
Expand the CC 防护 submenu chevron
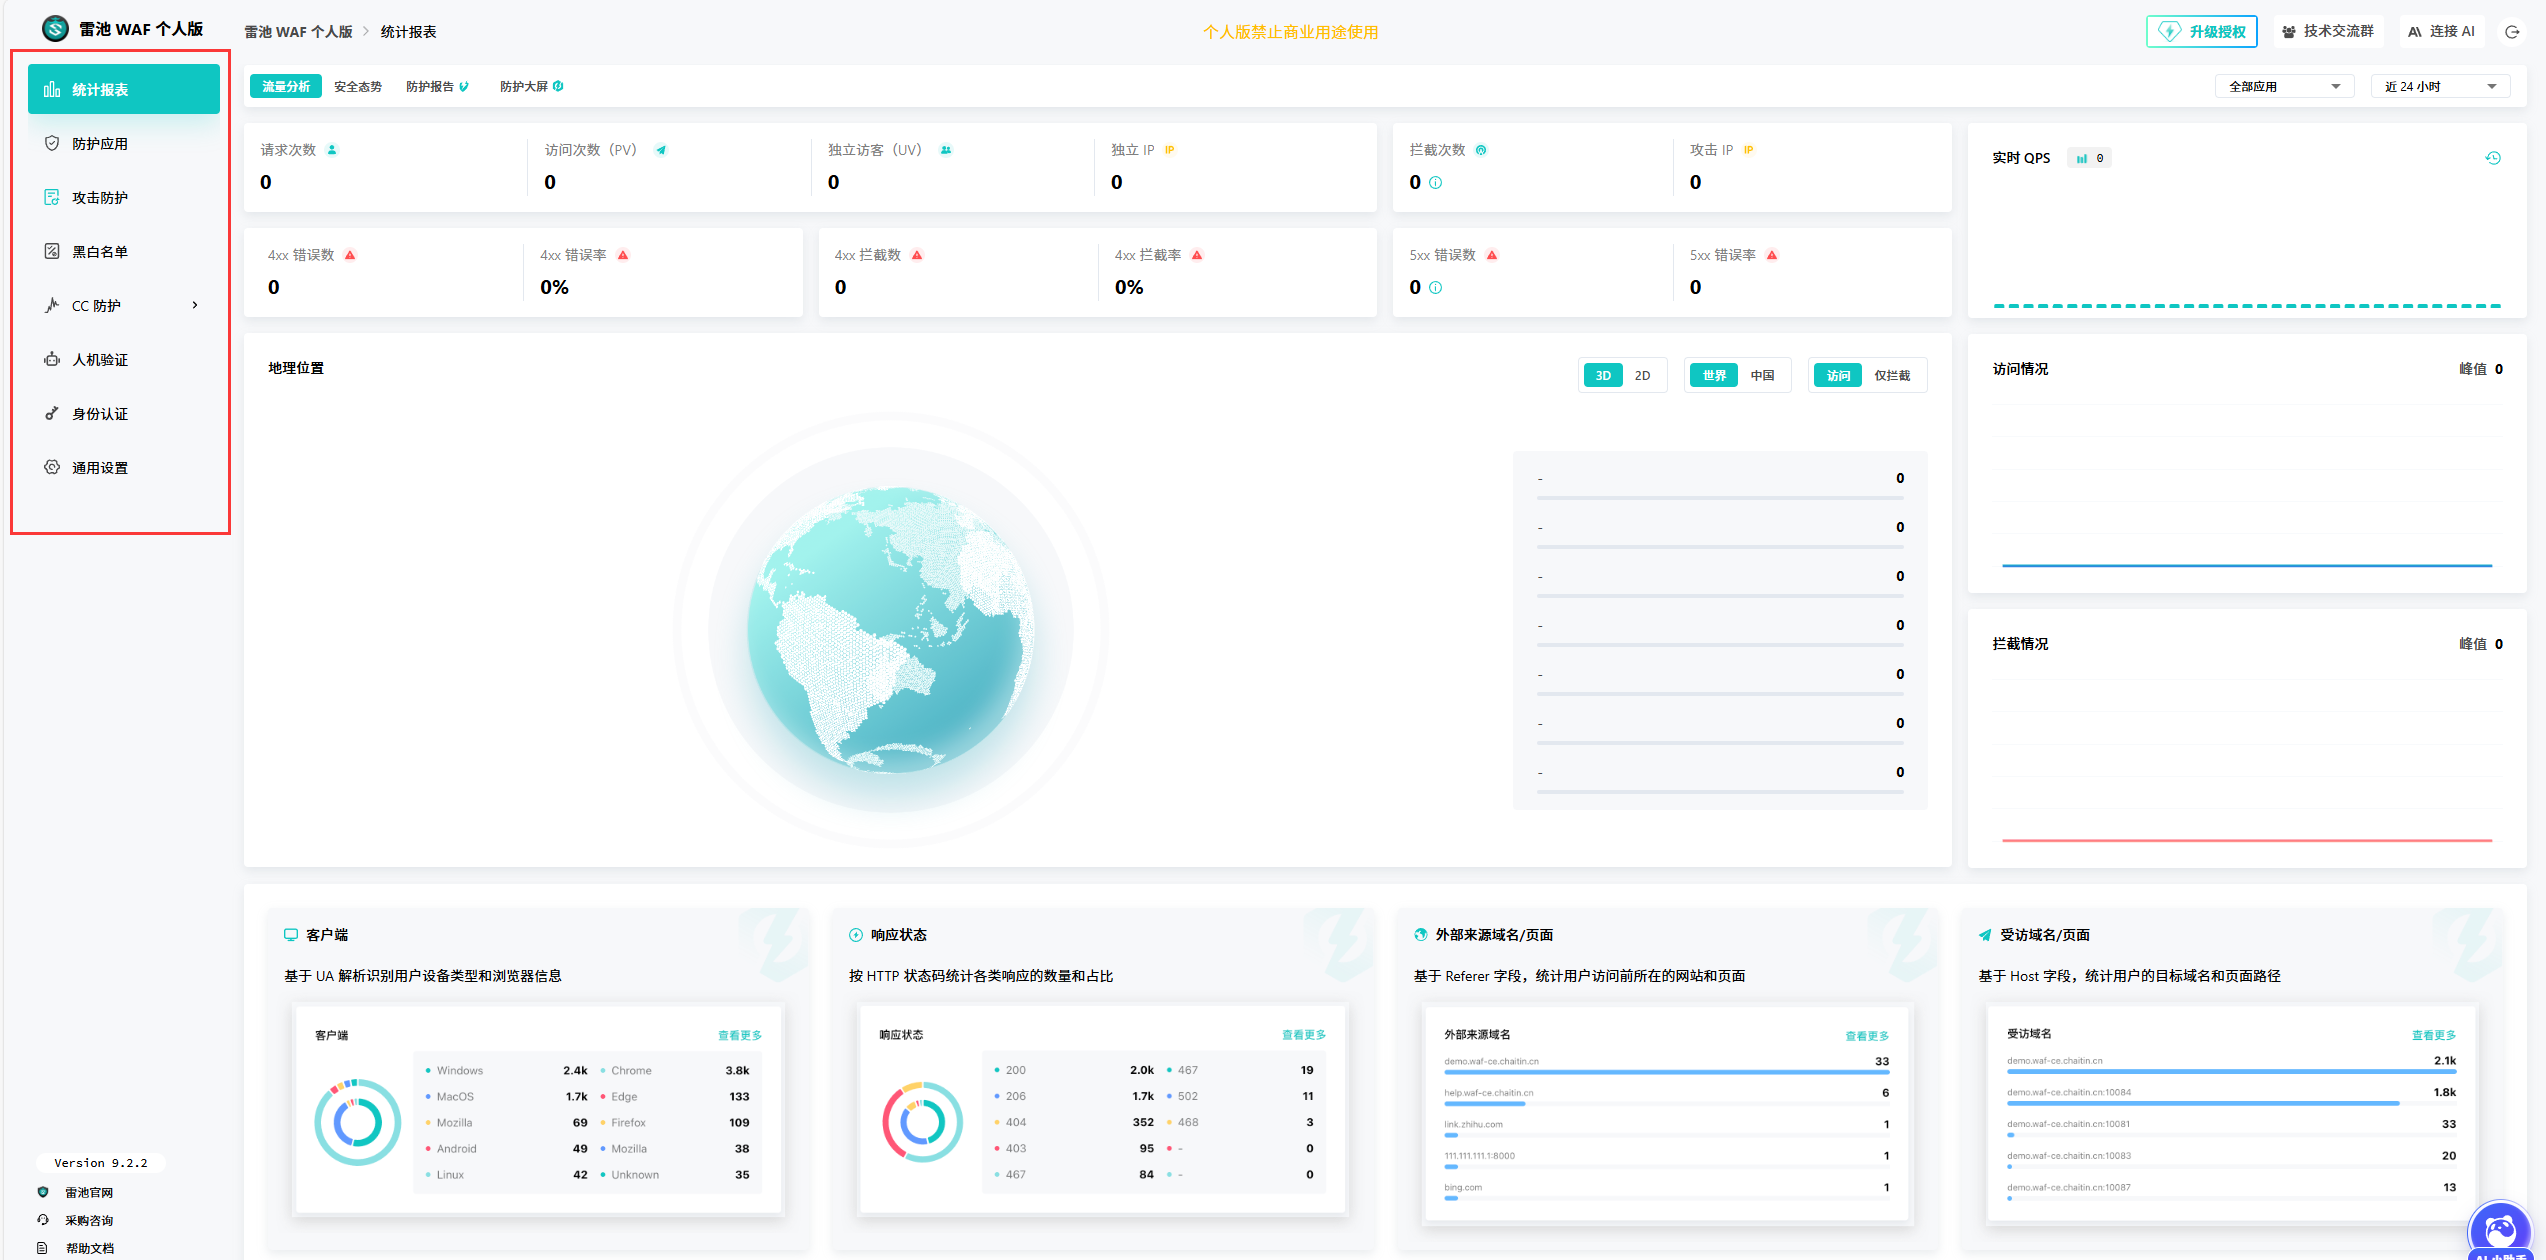(195, 305)
